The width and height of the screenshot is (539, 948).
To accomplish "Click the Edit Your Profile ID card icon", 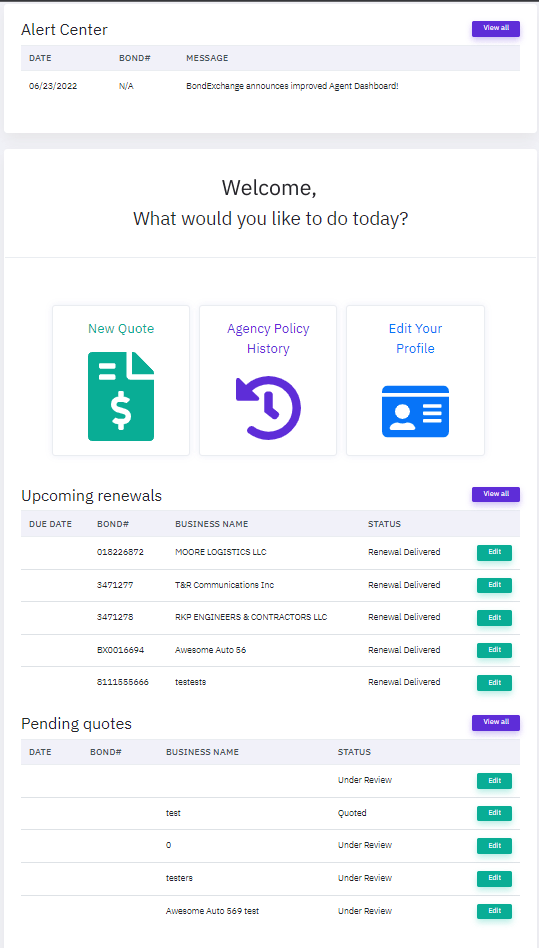I will pyautogui.click(x=415, y=411).
